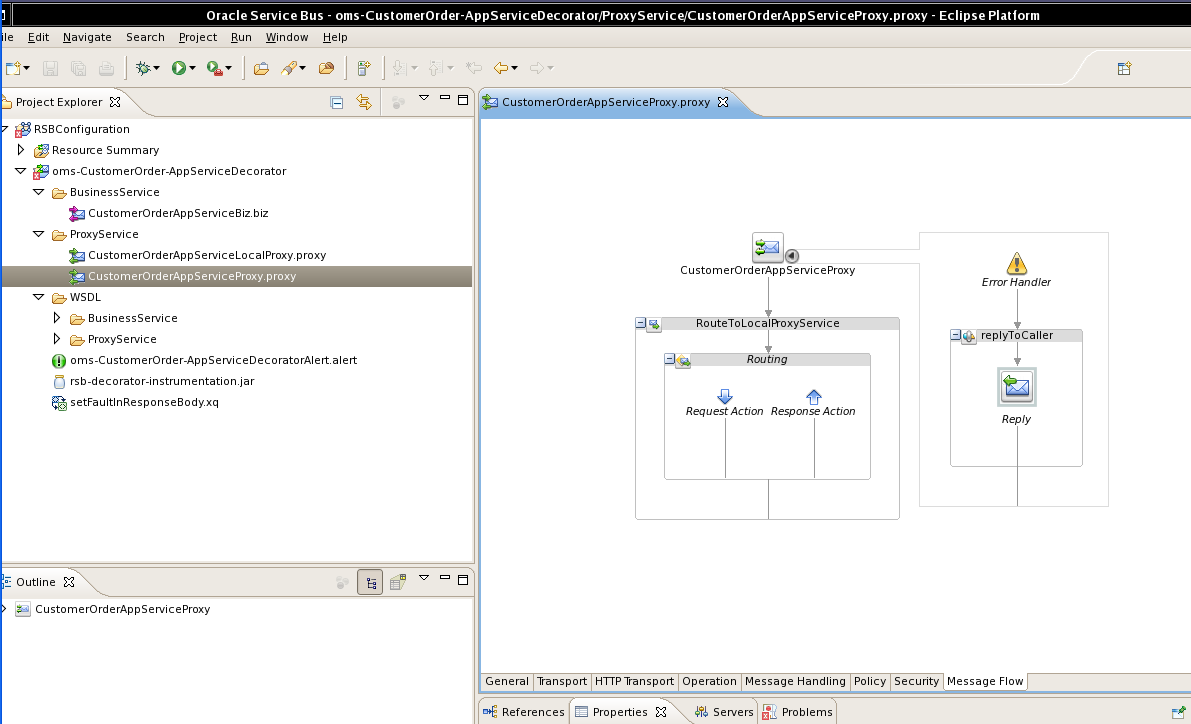Switch to the General tab
The height and width of the screenshot is (724, 1191).
click(x=507, y=681)
